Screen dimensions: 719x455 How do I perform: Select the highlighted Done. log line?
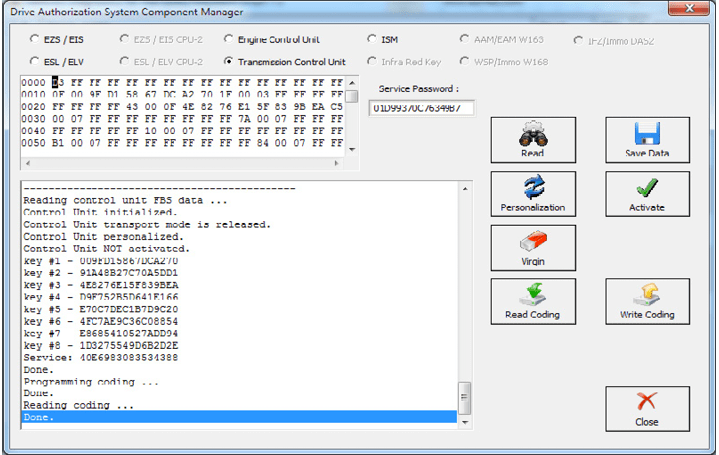(x=238, y=417)
